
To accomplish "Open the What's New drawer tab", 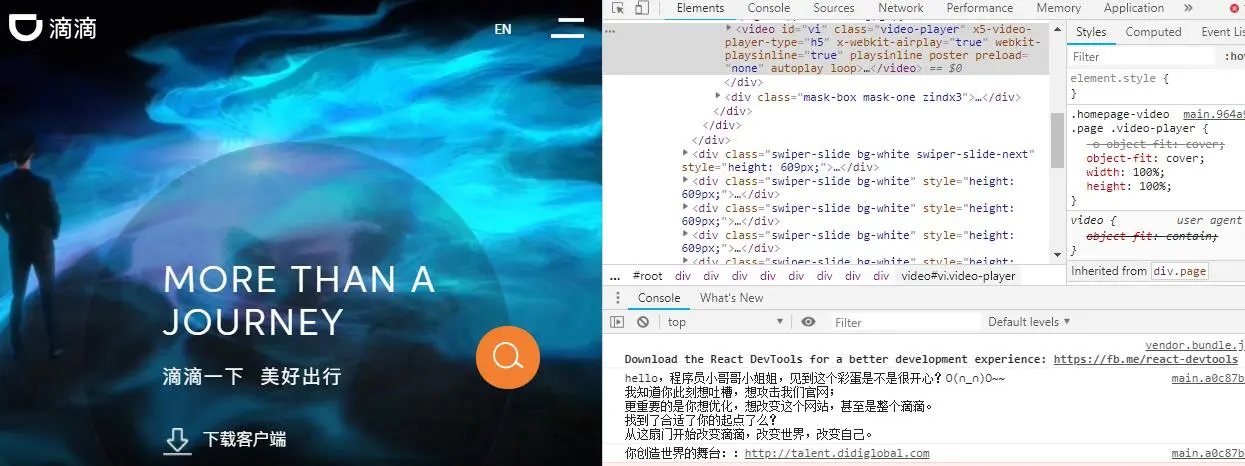I will tap(731, 298).
